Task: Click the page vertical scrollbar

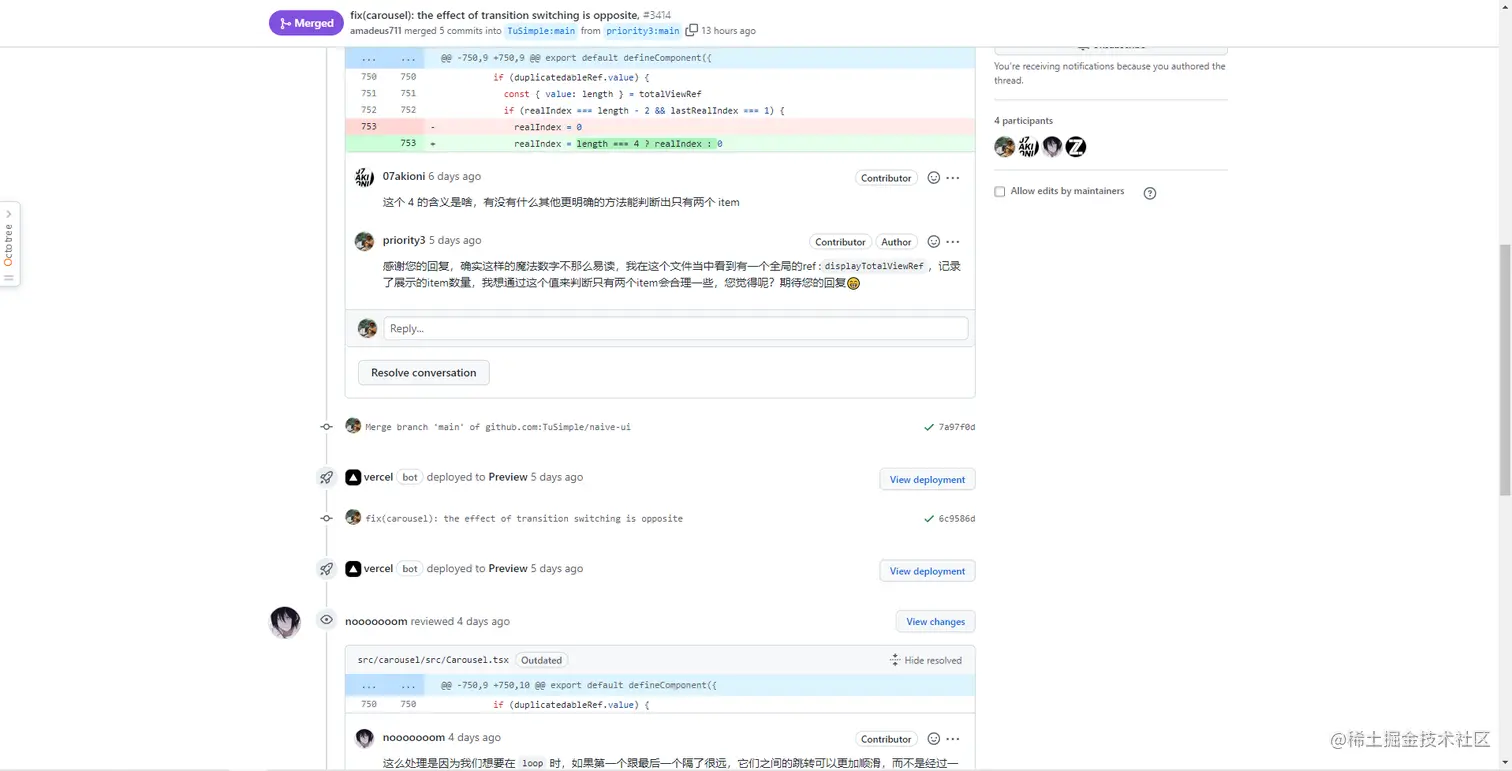Action: [x=1505, y=370]
